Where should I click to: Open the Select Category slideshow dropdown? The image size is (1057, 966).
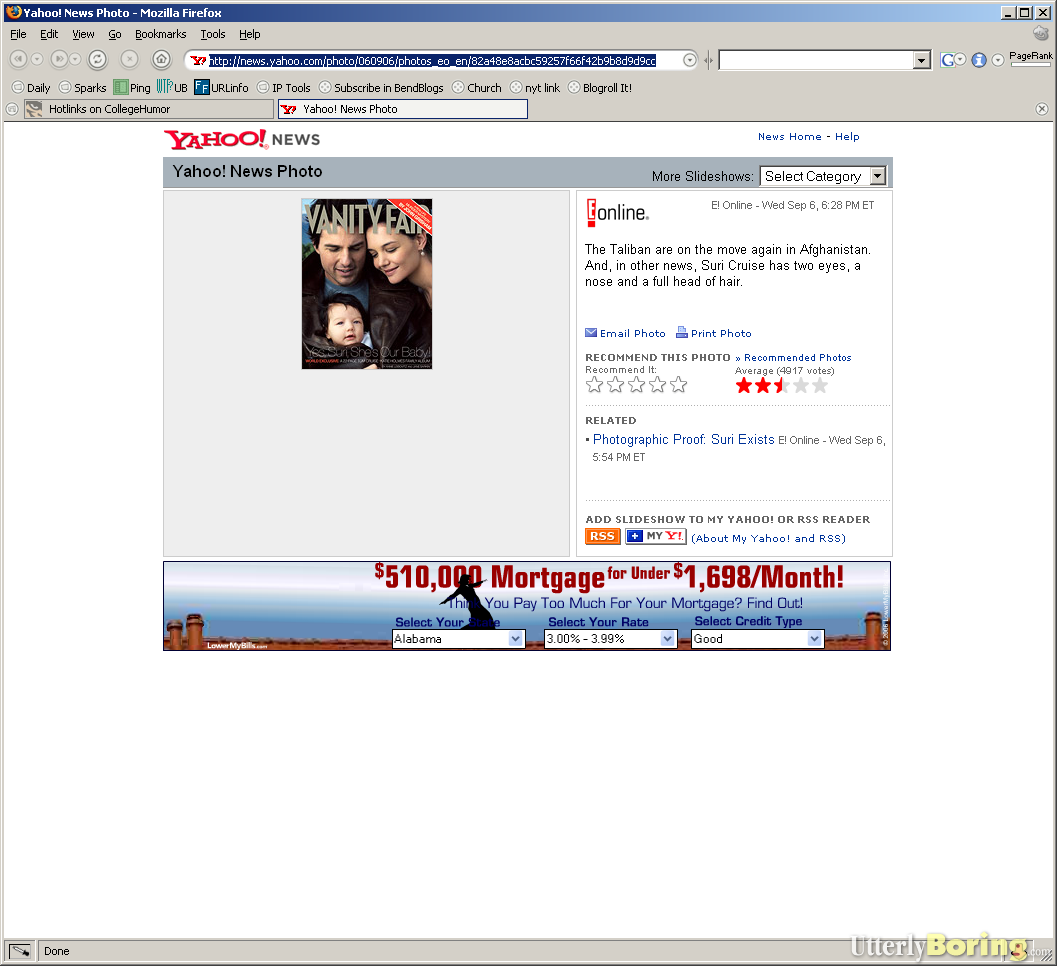click(823, 176)
